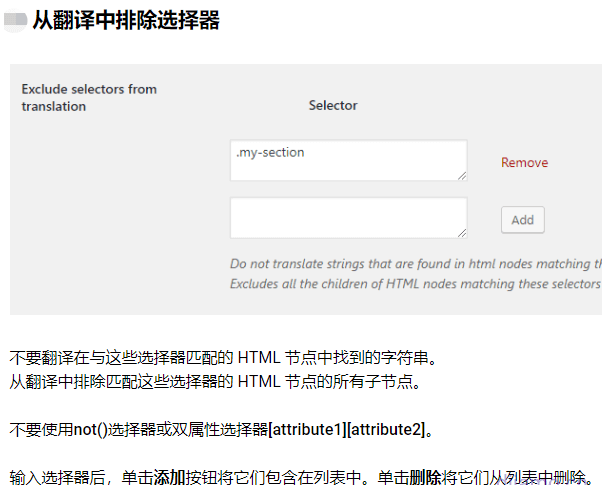Click the Remove link beside .my-section
602x501 pixels.
coord(524,163)
